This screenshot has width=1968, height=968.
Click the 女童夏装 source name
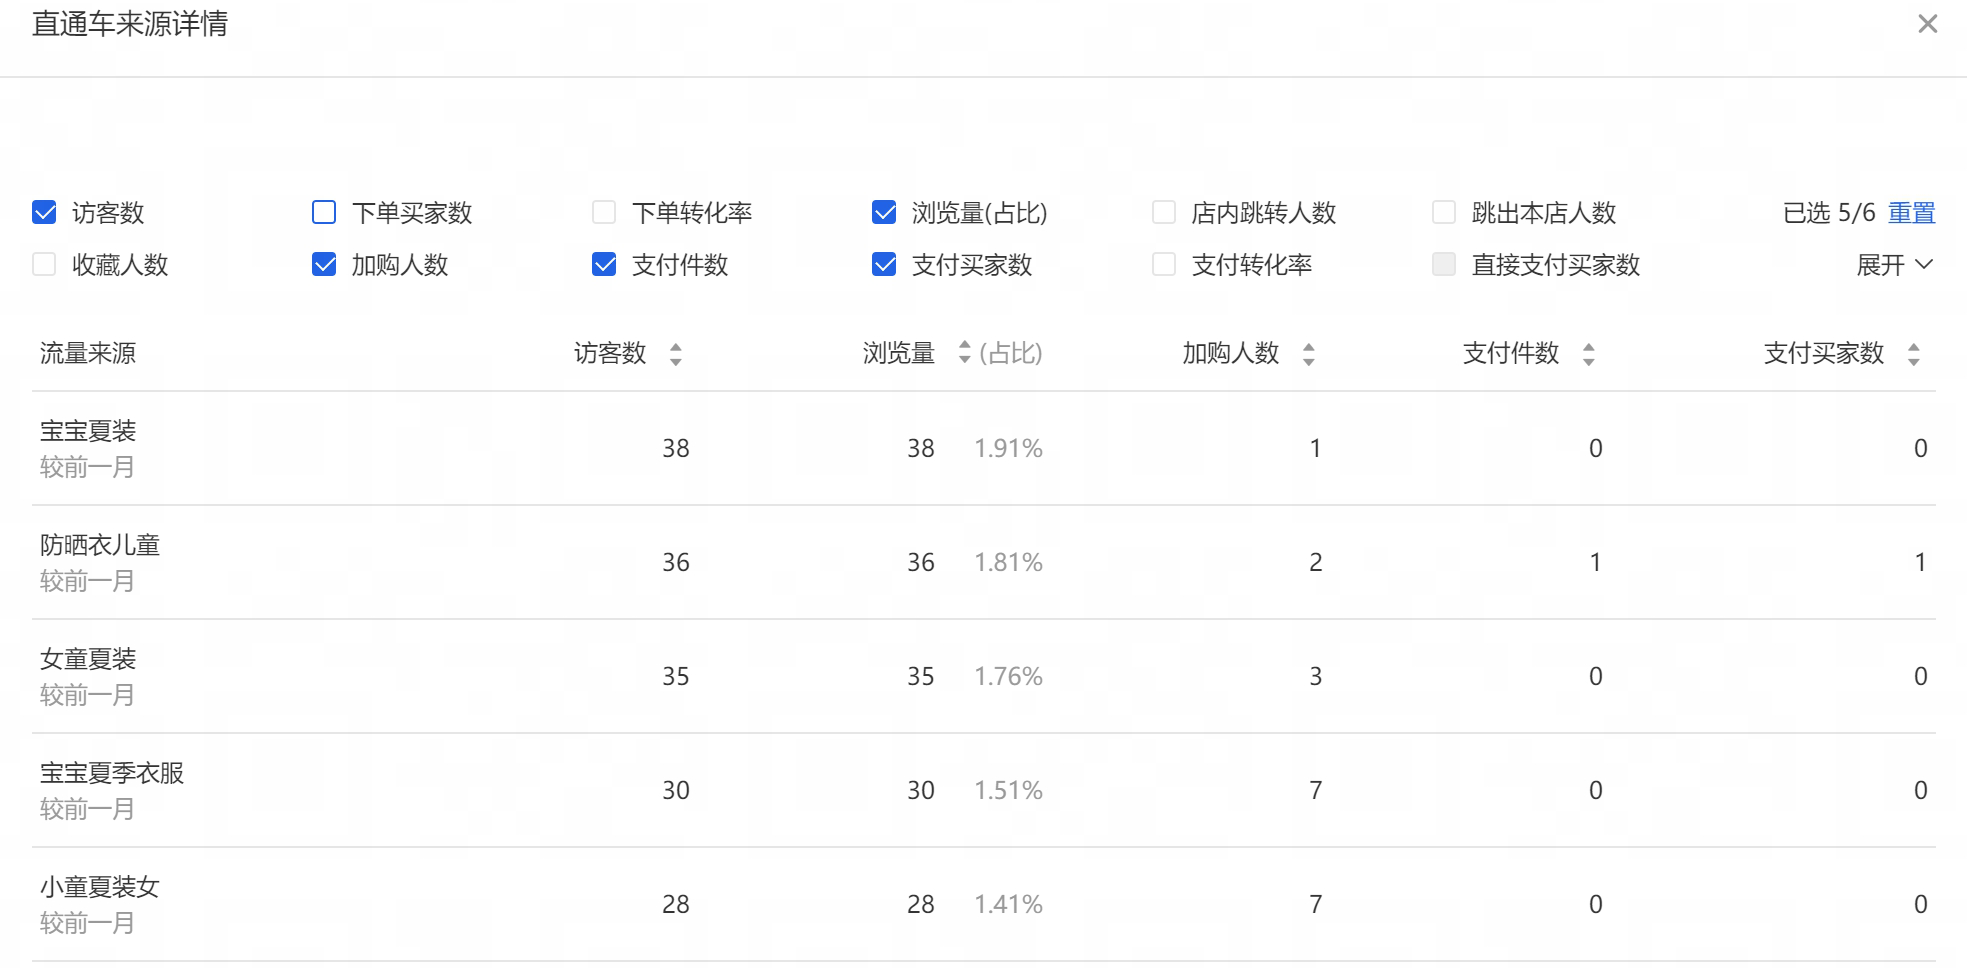pyautogui.click(x=88, y=659)
